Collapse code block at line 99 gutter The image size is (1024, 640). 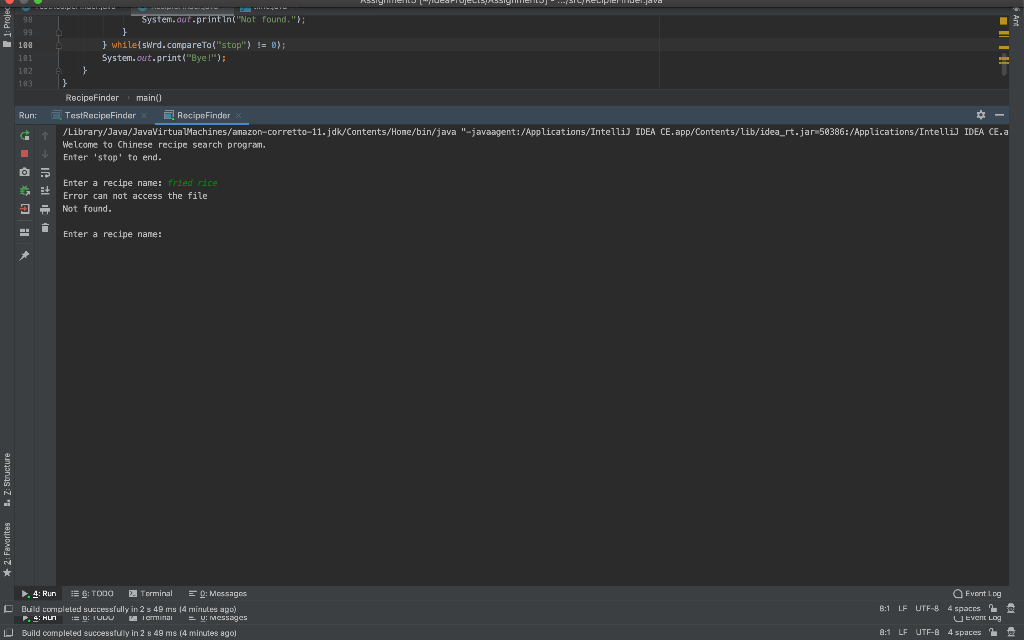[59, 32]
